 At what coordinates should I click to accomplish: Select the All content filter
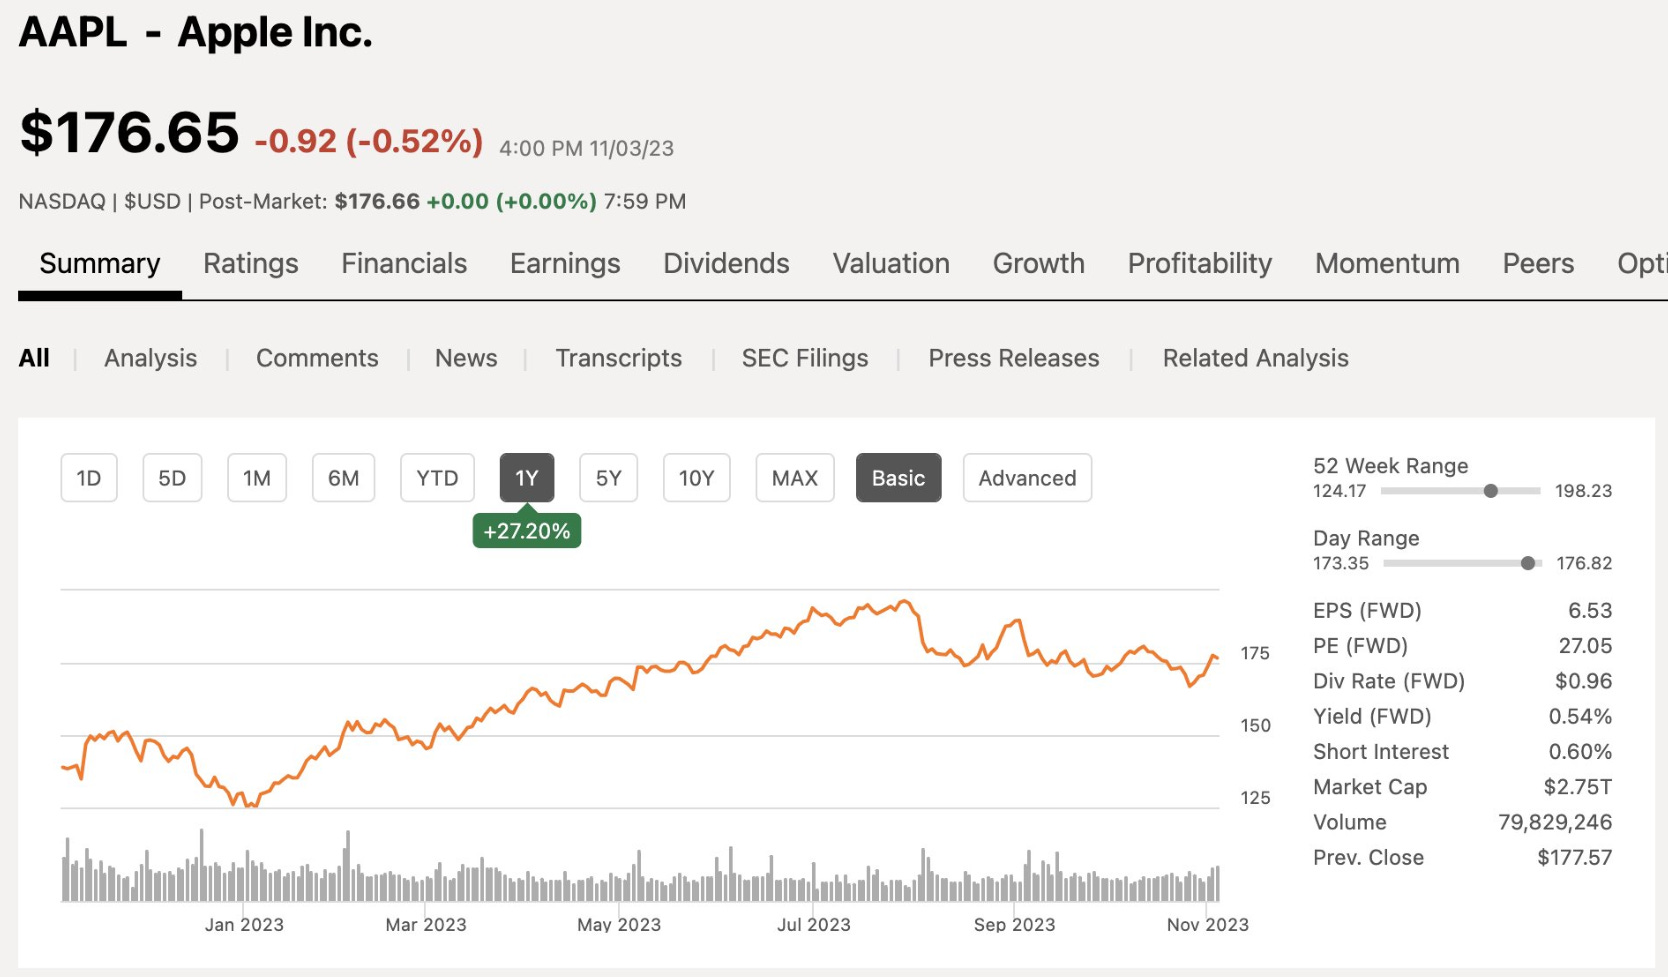coord(34,358)
